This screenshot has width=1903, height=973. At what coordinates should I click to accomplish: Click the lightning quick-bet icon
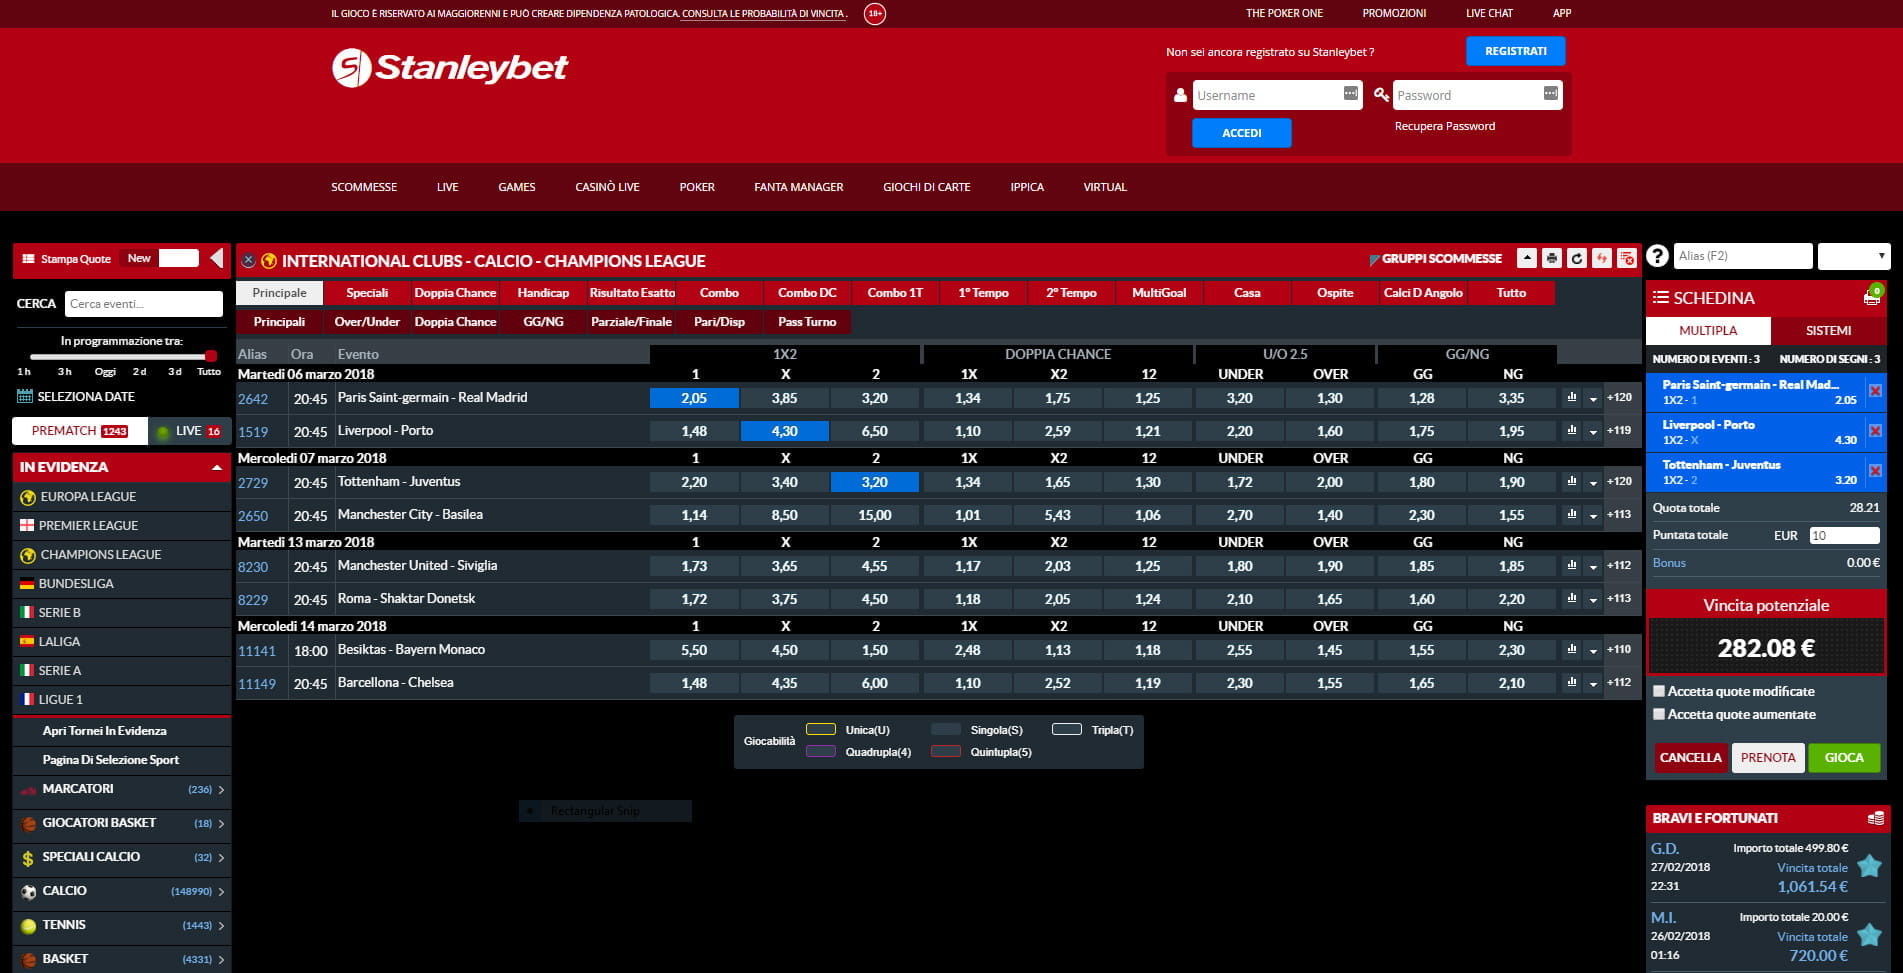point(1603,256)
